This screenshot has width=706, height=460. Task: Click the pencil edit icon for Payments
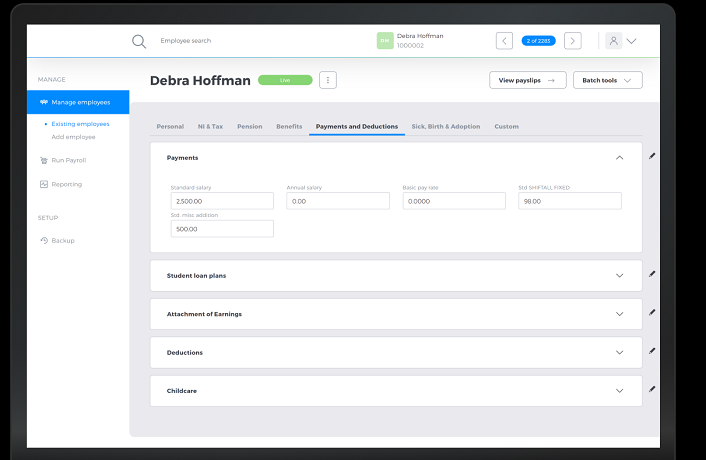pyautogui.click(x=652, y=156)
